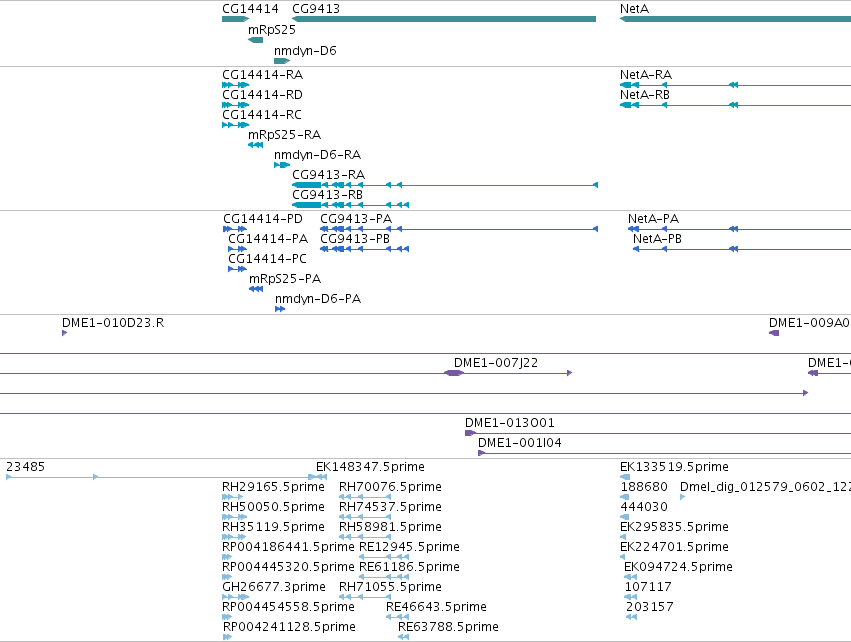The height and width of the screenshot is (642, 851).
Task: Select the DME1-013O01 feature label
Action: click(510, 423)
